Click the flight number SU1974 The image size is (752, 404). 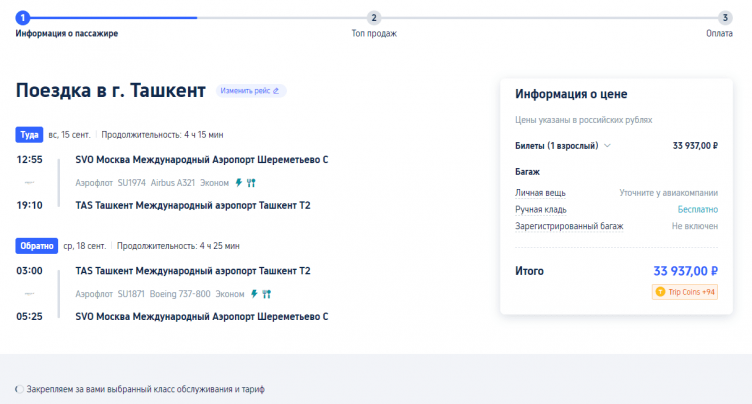(131, 183)
